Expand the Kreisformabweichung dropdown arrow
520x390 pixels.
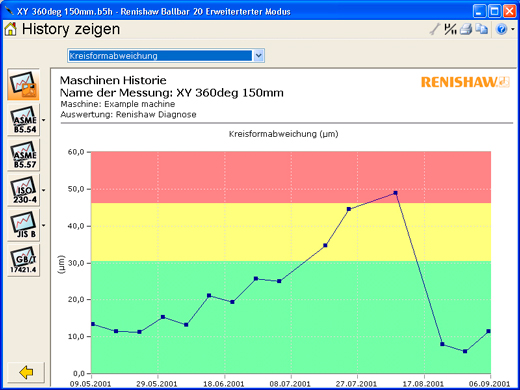pos(259,56)
